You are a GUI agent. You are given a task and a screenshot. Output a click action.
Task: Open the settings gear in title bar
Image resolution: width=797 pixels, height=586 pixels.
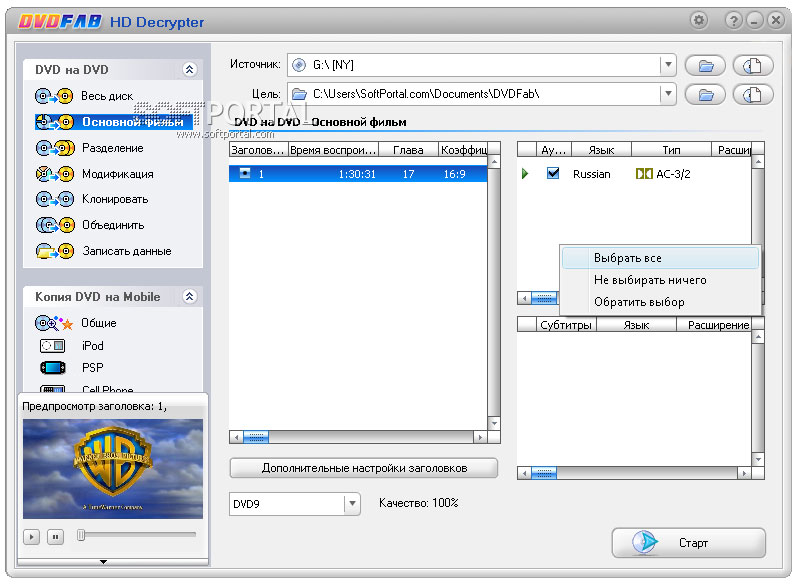(699, 20)
